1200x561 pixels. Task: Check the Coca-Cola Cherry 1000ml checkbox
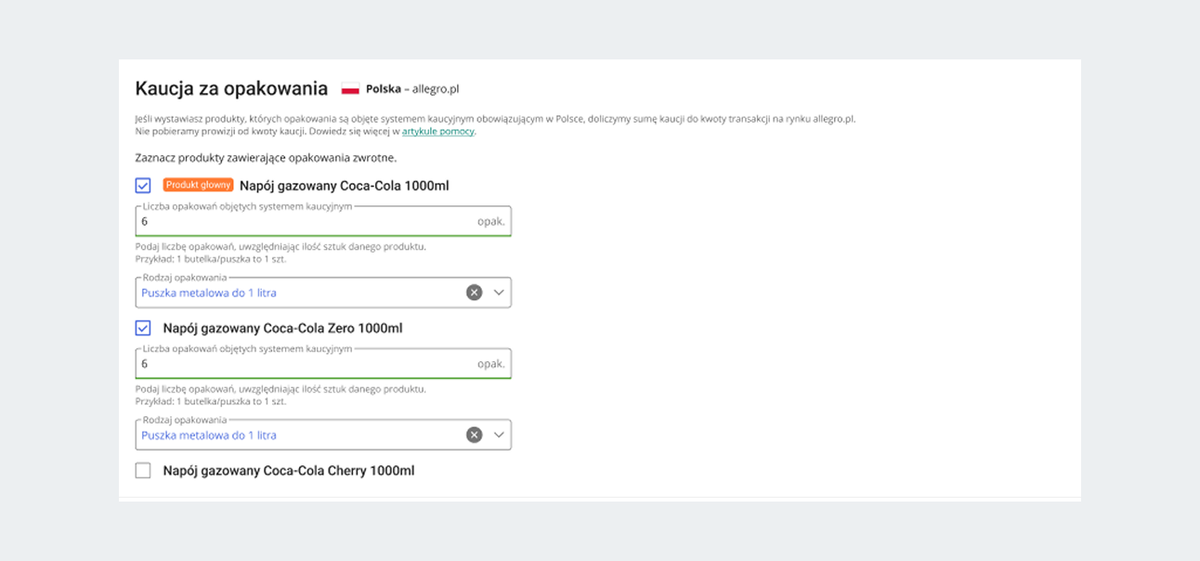(143, 470)
